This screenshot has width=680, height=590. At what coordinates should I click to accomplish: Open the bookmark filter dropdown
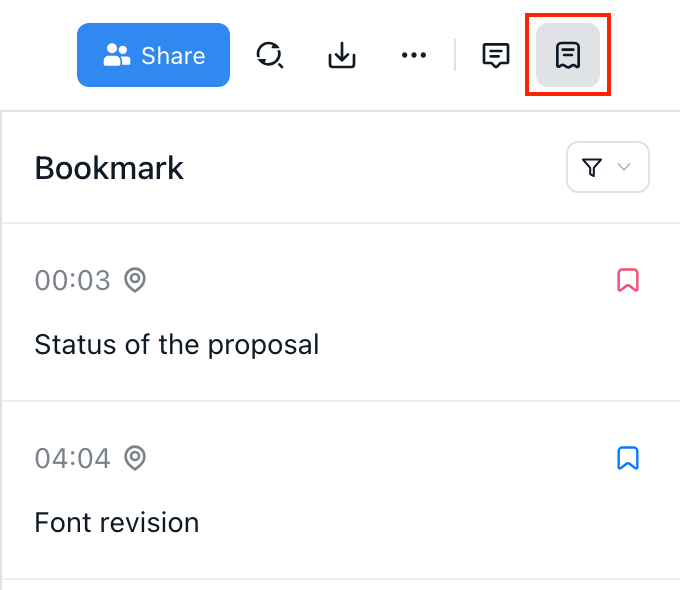click(x=608, y=167)
